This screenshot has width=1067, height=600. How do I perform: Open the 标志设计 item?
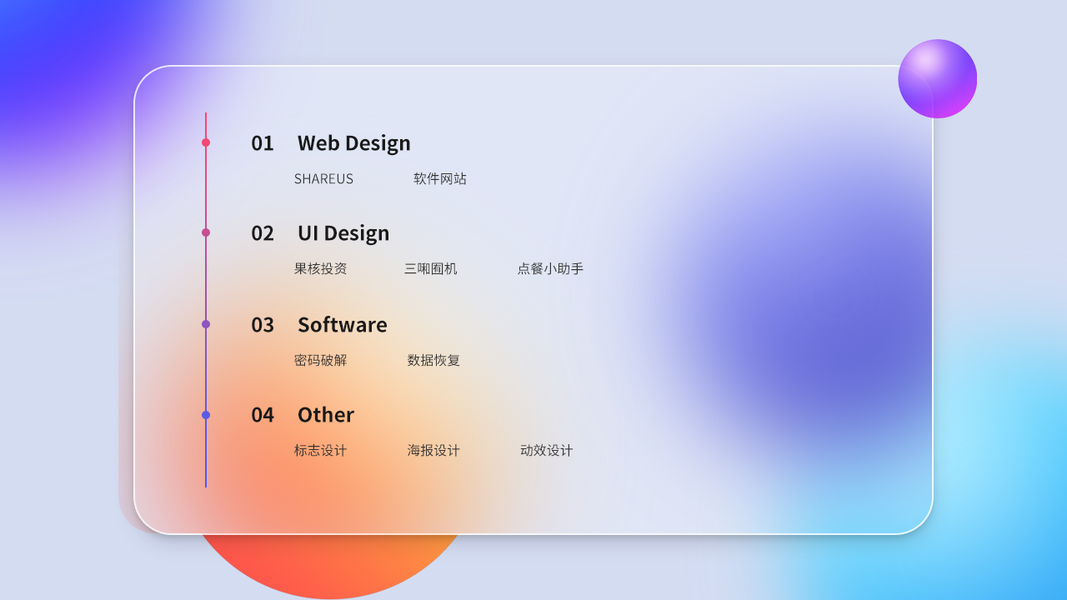320,451
